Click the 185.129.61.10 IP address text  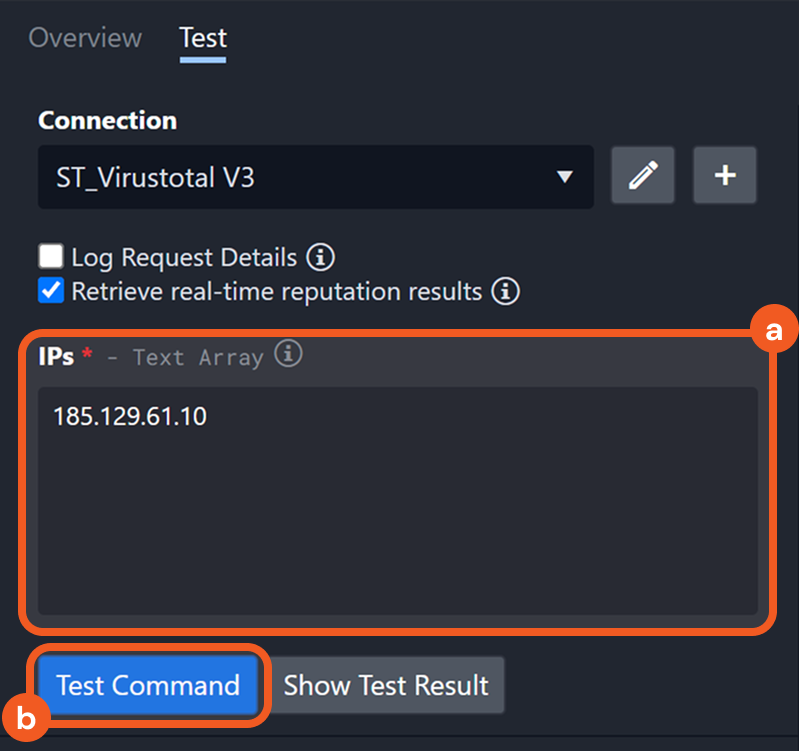tap(130, 416)
